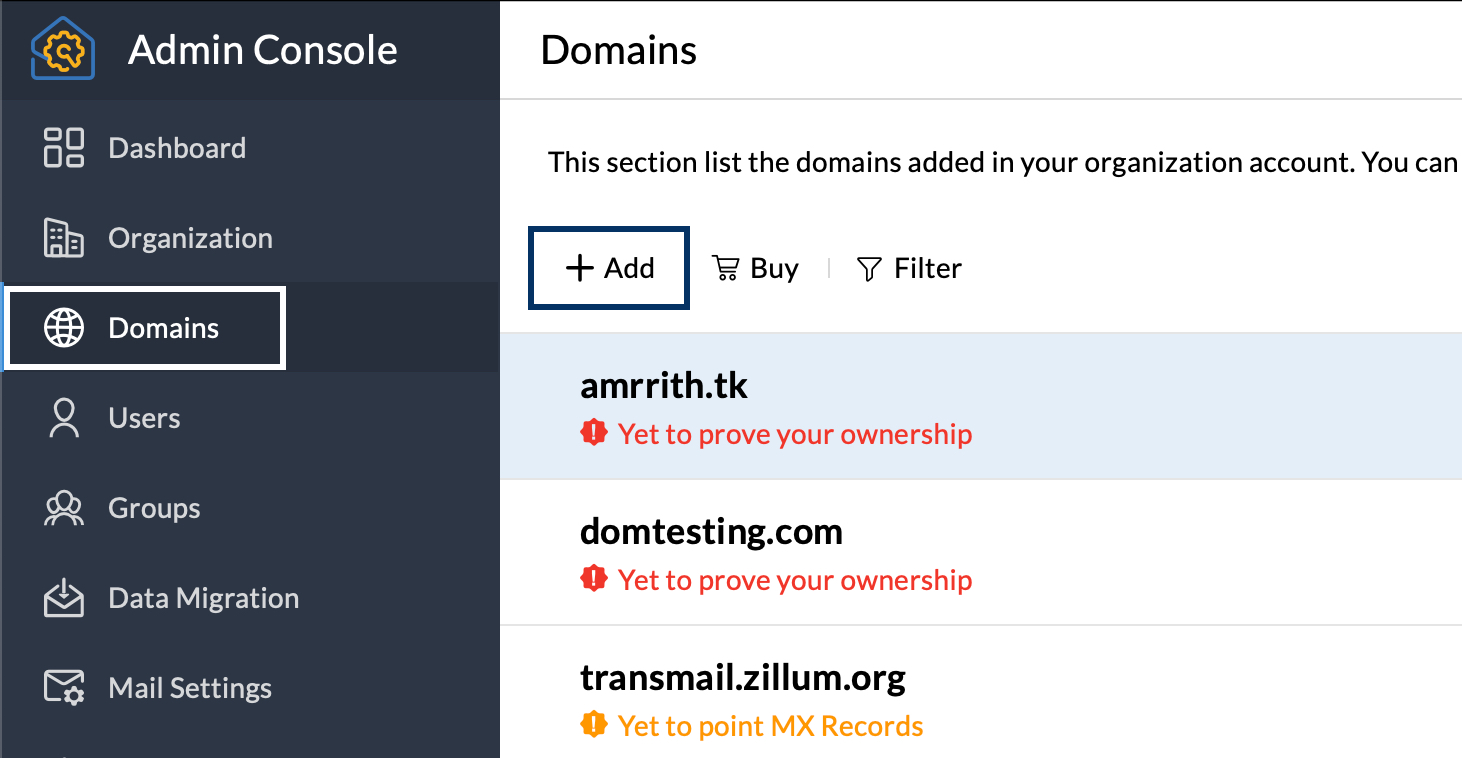Select the Groups people icon
Screen dimensions: 1462x758
62,507
